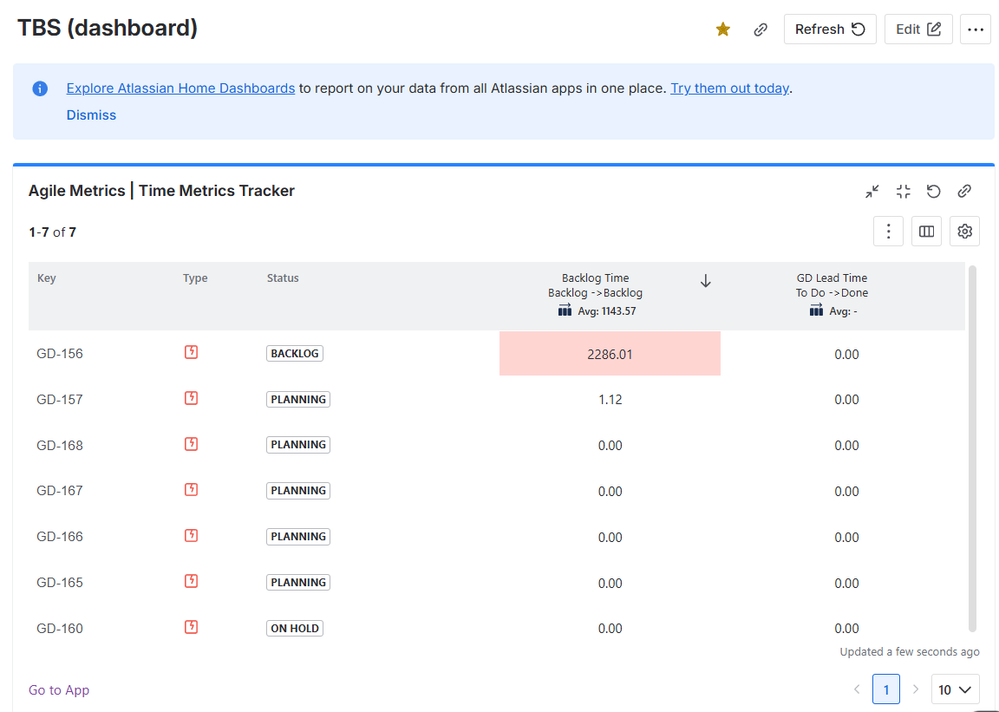Open issue GD-166
999x712 pixels.
(x=60, y=537)
